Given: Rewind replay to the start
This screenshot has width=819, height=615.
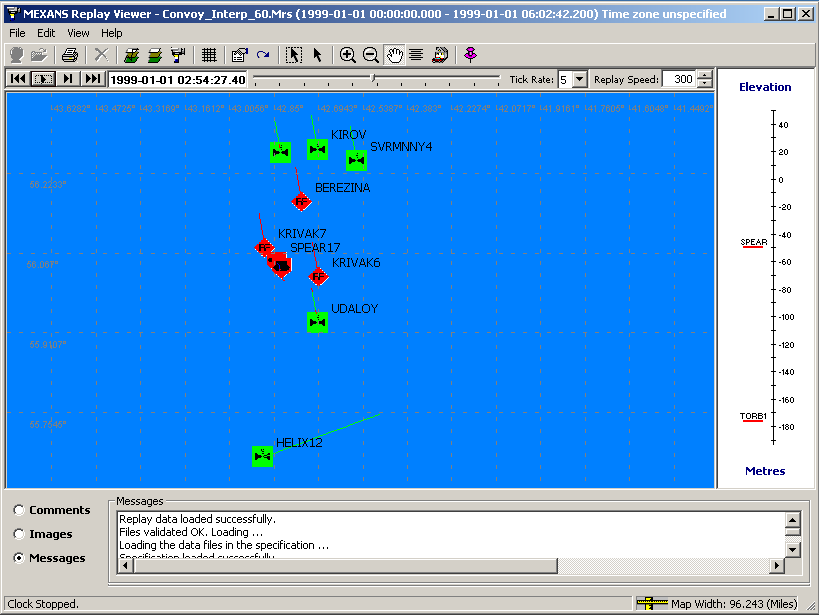Looking at the screenshot, I should pyautogui.click(x=18, y=79).
